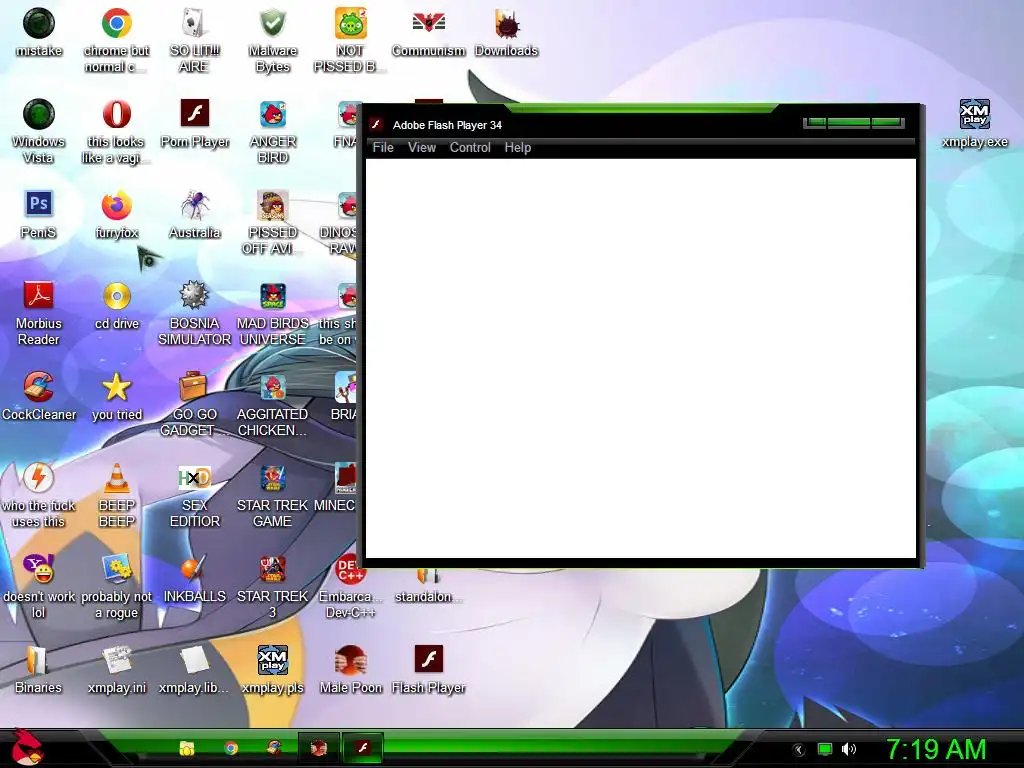Launch the HxD hex editor shortcut
The width and height of the screenshot is (1024, 768).
195,494
